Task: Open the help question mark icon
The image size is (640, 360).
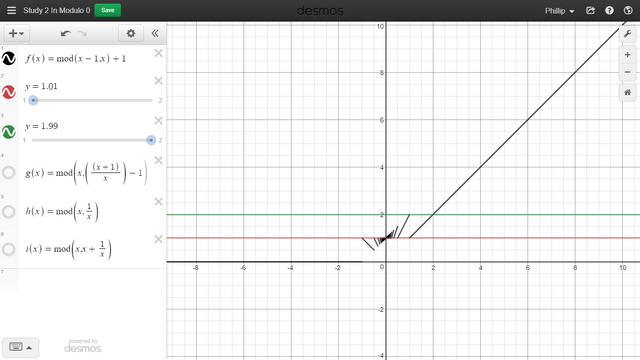Action: pos(609,11)
